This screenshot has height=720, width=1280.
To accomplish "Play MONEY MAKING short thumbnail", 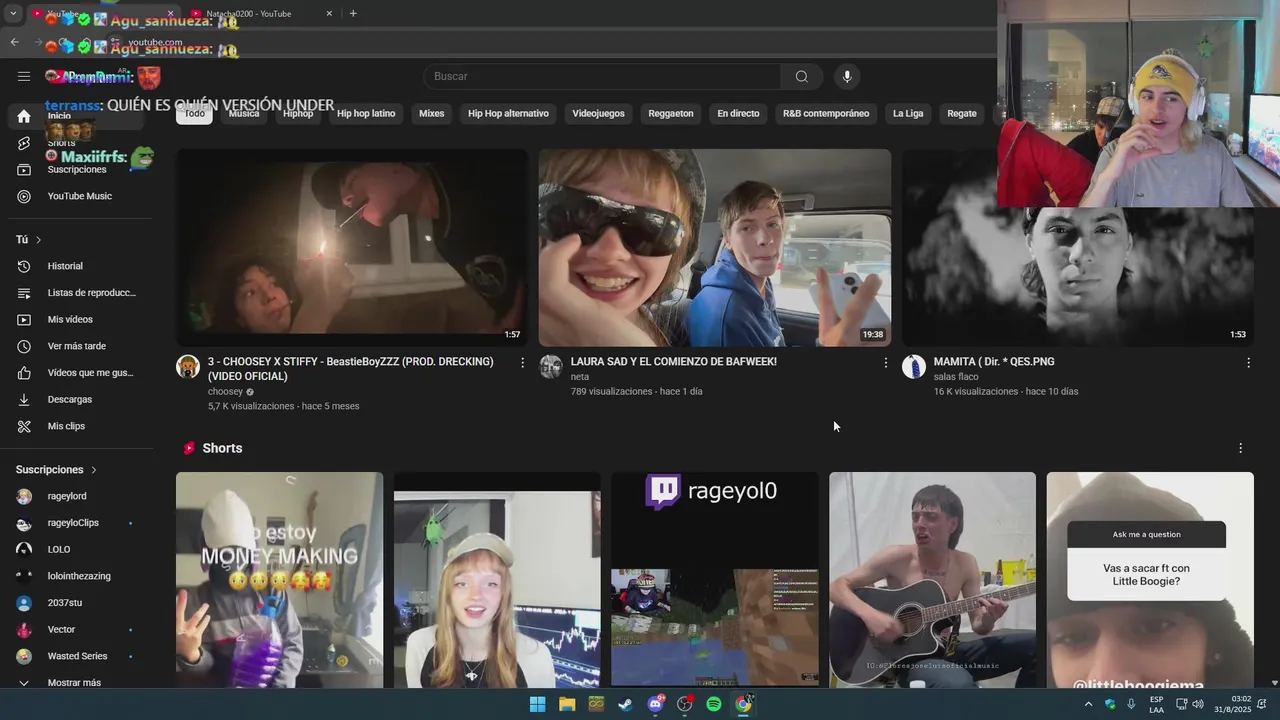I will (x=279, y=580).
